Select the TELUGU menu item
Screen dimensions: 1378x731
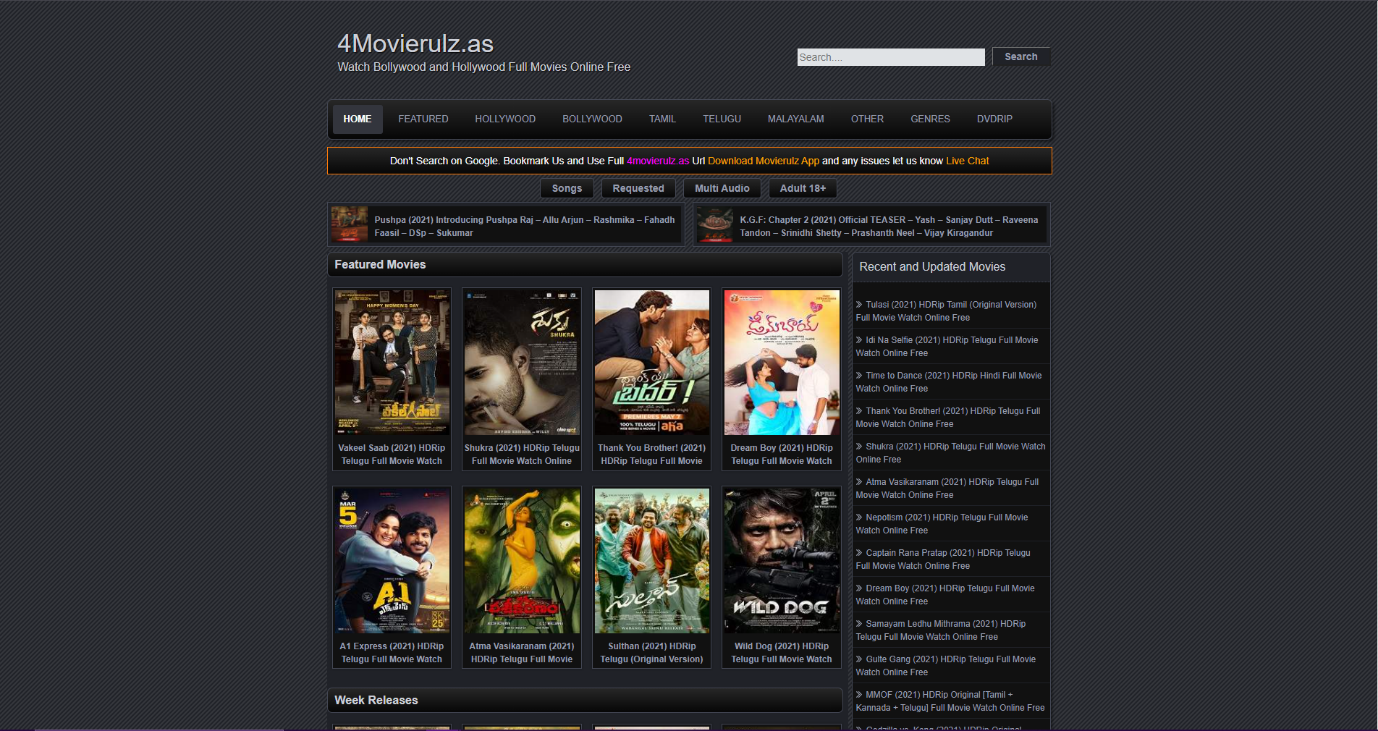click(x=722, y=119)
